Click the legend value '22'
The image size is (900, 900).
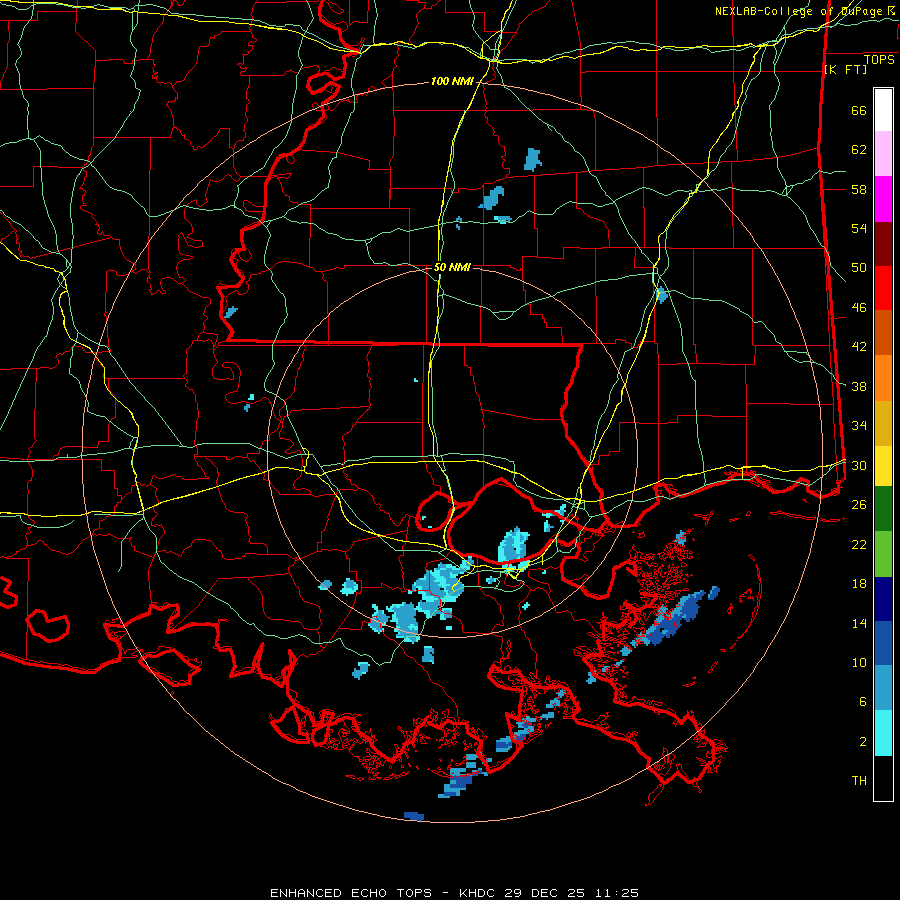coord(859,544)
